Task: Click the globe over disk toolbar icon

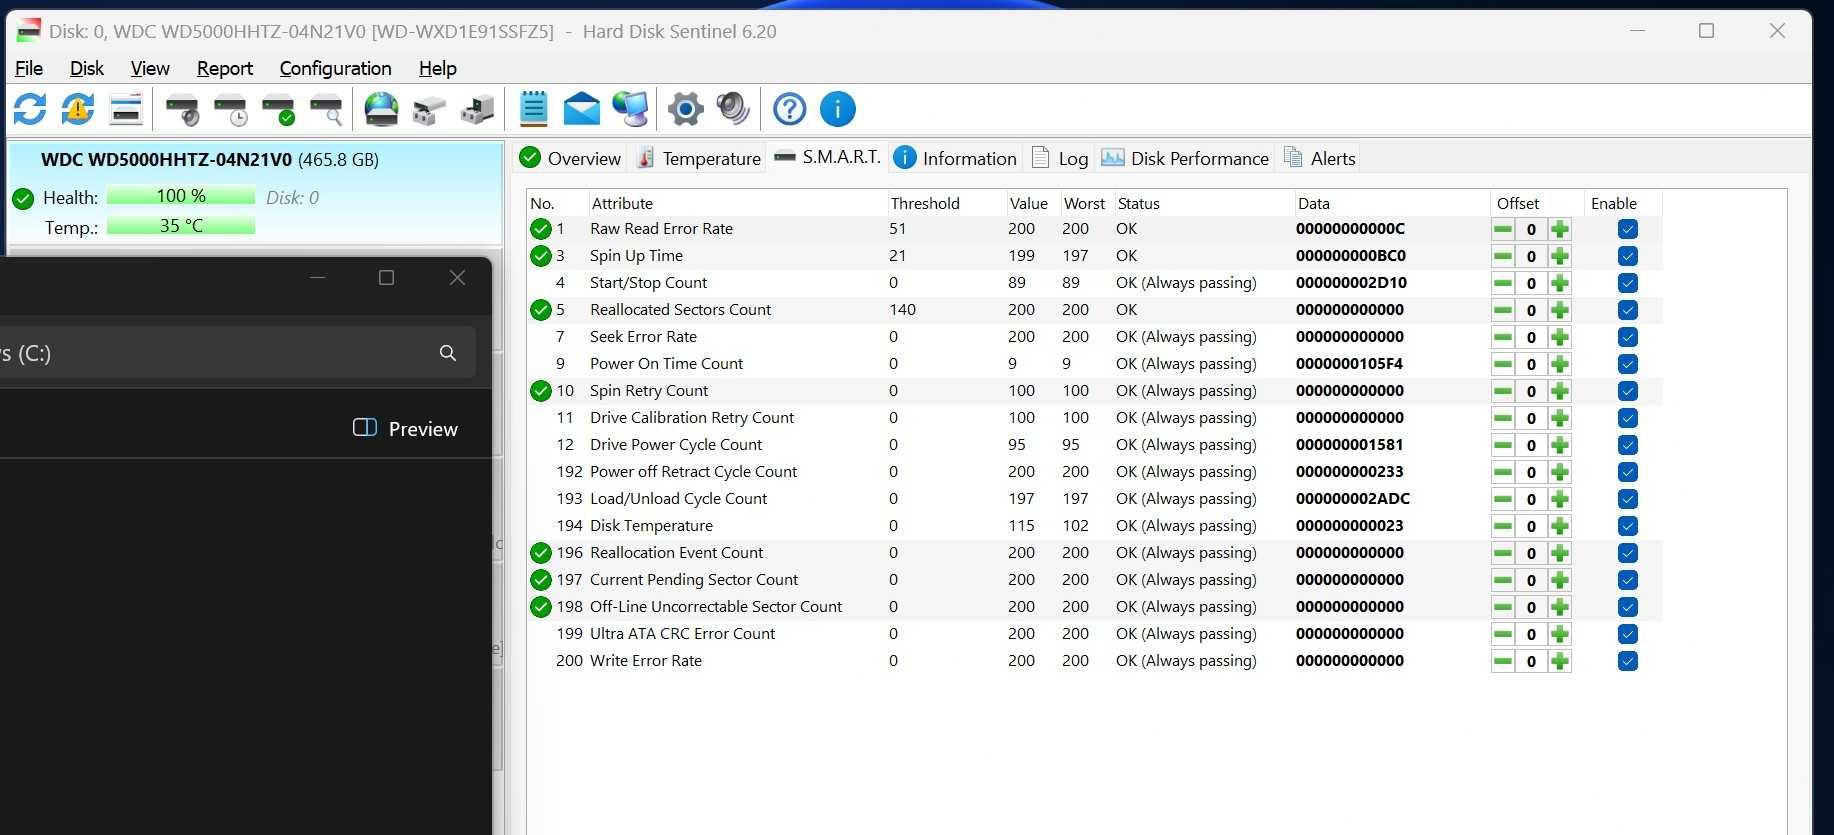Action: pyautogui.click(x=381, y=109)
